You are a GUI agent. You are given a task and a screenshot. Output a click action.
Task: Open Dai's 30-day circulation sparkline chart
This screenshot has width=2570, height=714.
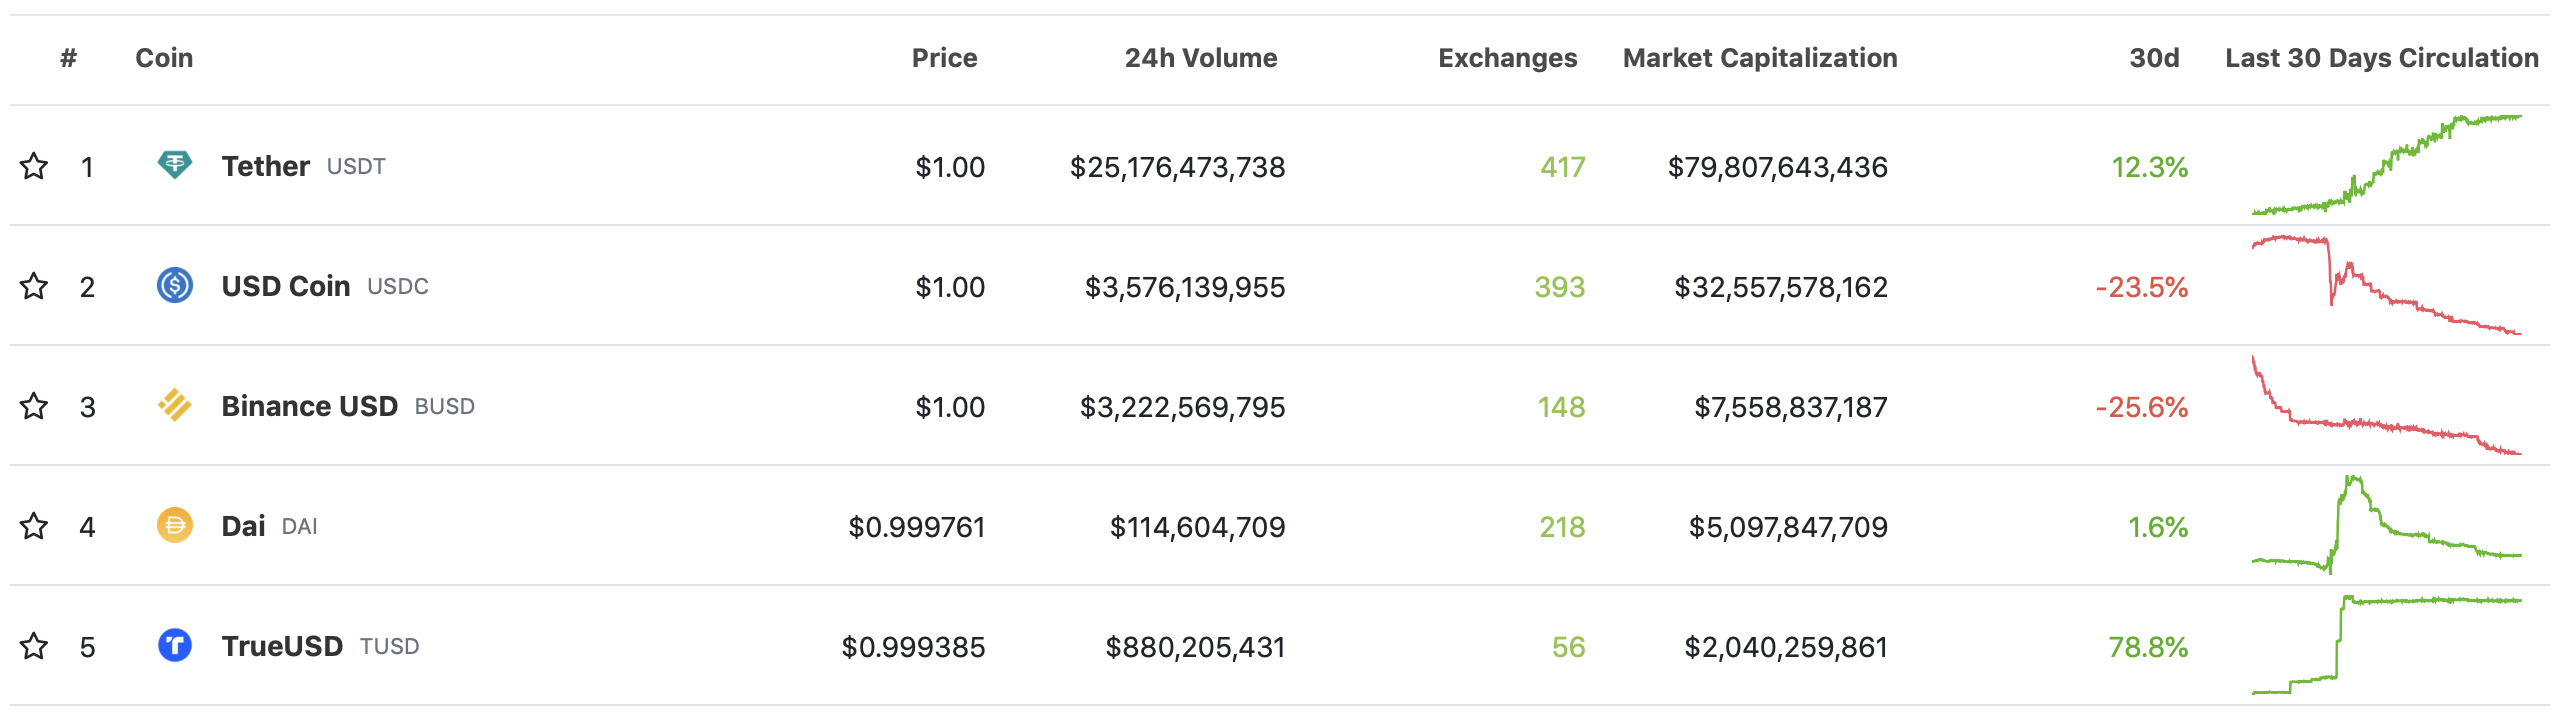pos(2386,525)
